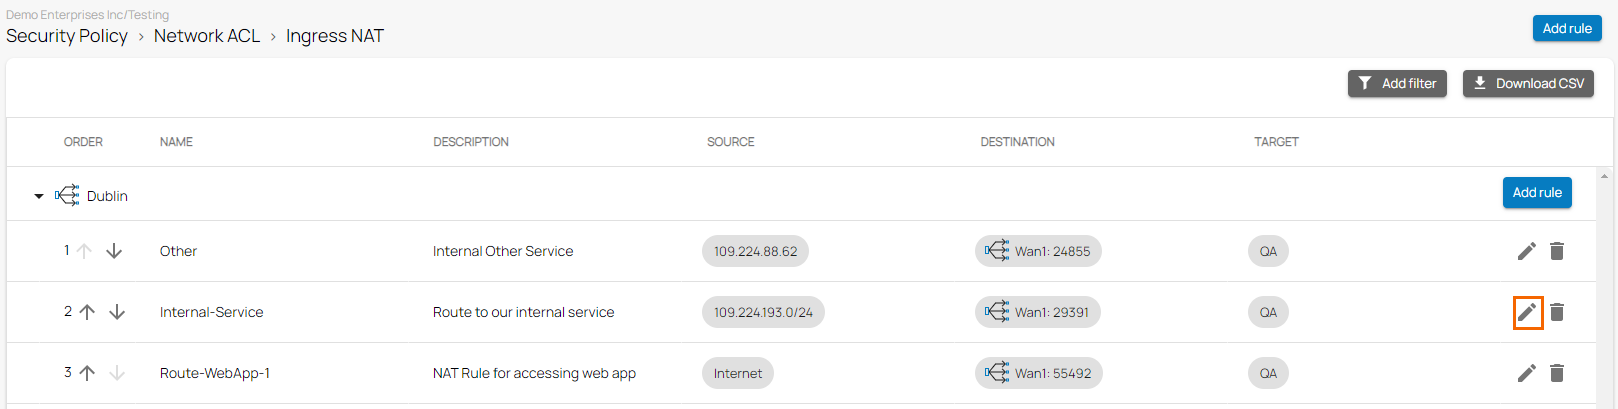
Task: Collapse the Dublin site group
Action: click(39, 196)
